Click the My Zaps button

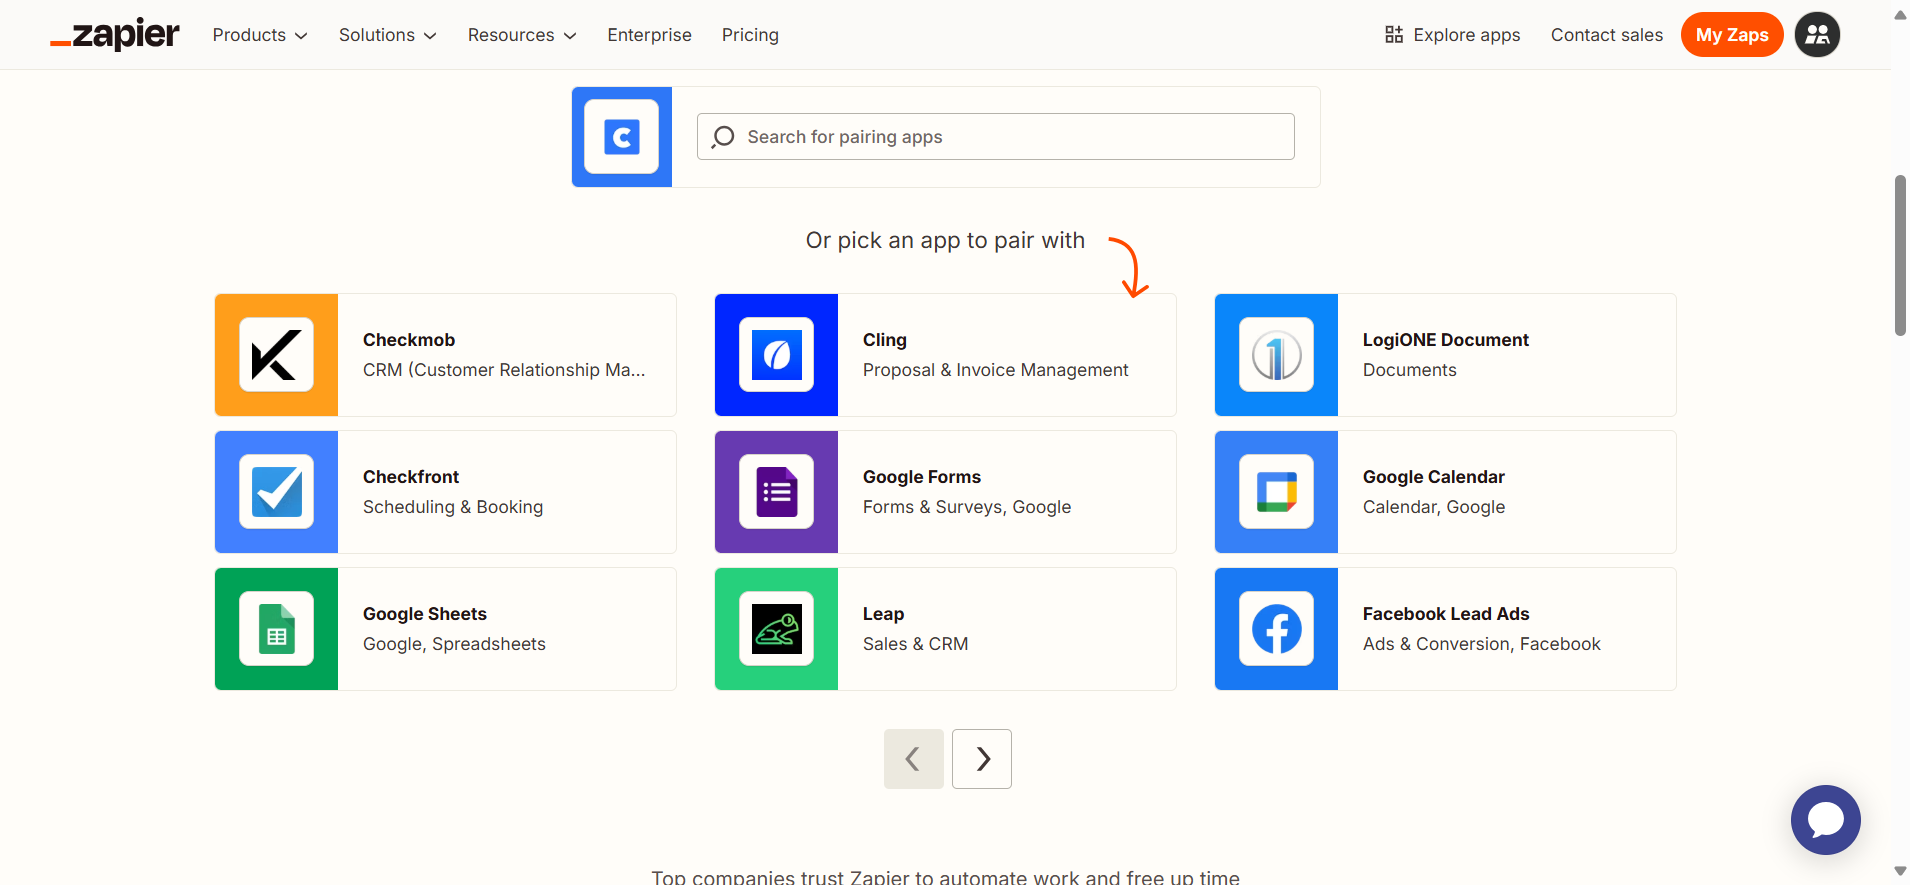point(1732,35)
